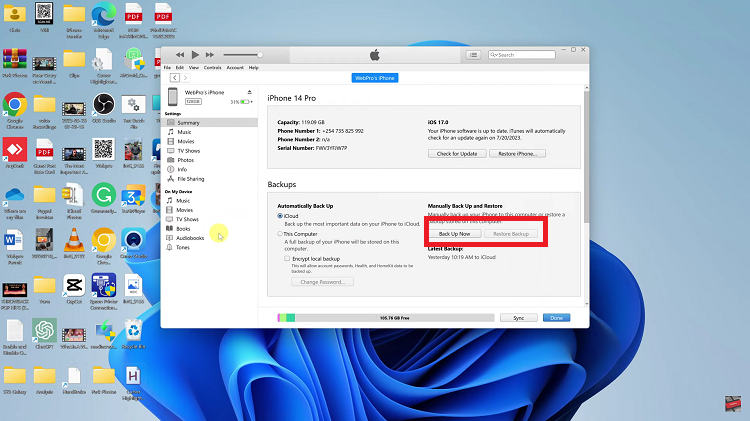Click the Check for Update button
Screen dimensions: 750x421
pos(457,154)
